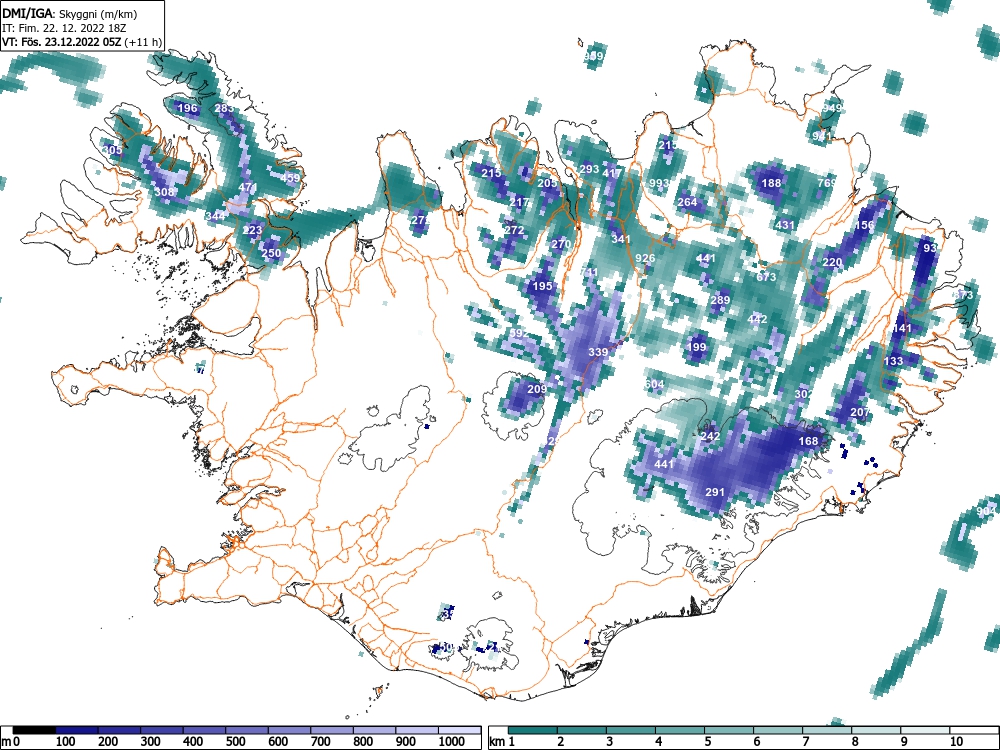Screen dimensions: 1000x750
Task: Click the visibility value '459' on the map
Action: pos(290,178)
